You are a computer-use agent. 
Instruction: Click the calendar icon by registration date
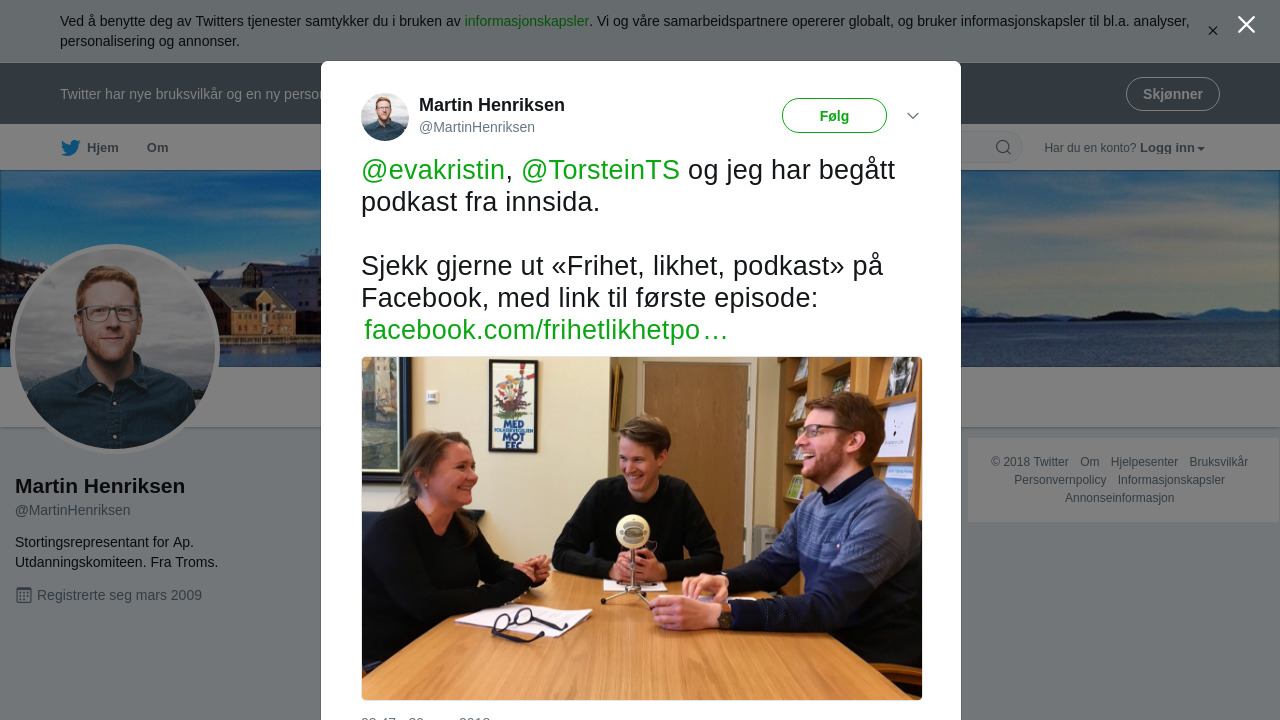click(x=24, y=595)
